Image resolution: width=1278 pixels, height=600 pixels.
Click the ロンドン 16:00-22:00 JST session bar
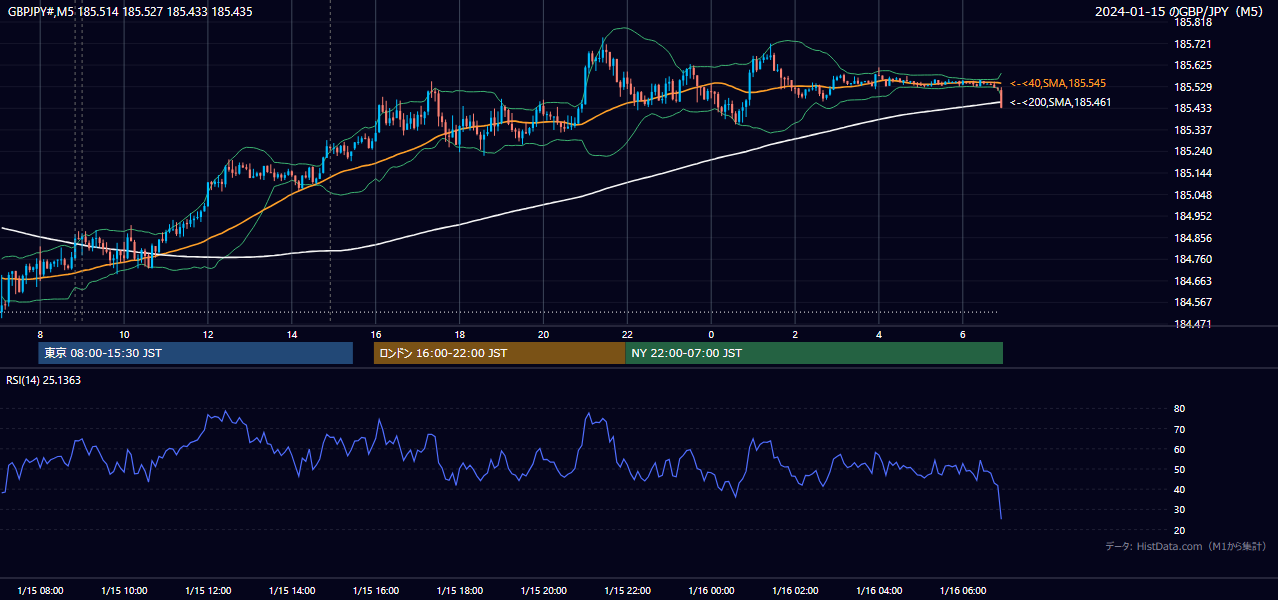[499, 353]
